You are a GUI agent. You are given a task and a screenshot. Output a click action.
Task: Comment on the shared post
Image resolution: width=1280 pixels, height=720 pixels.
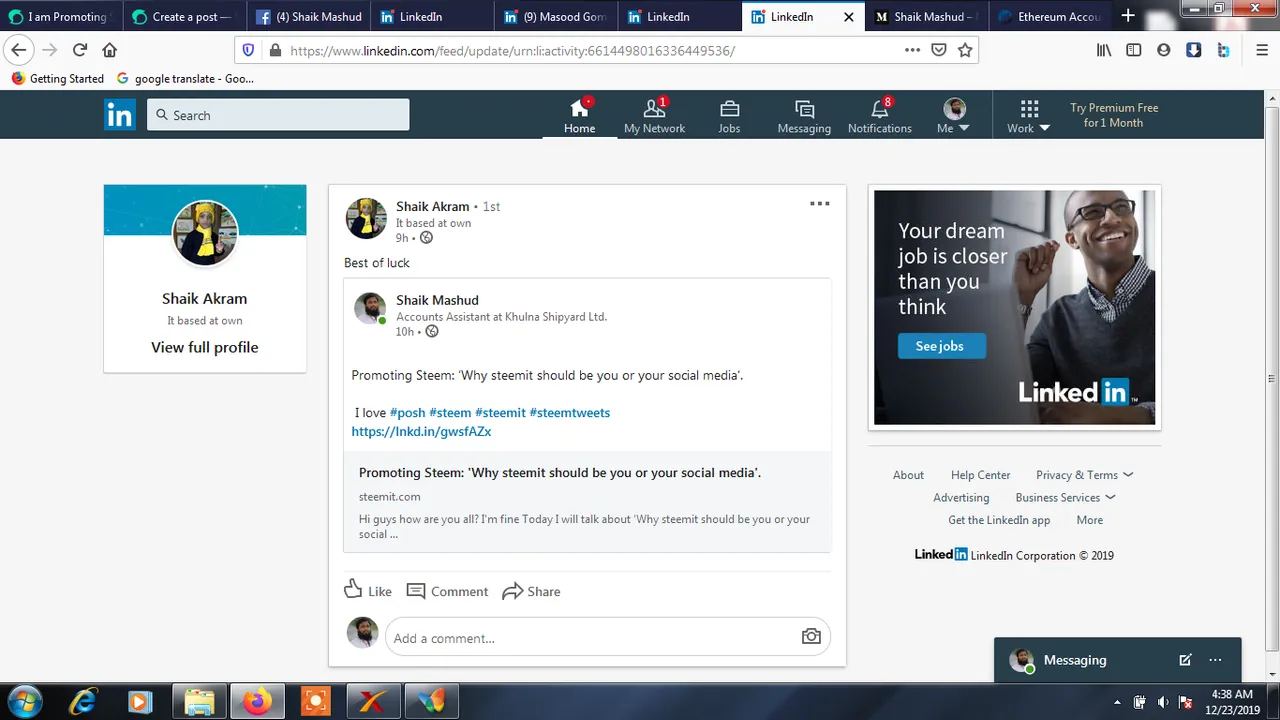(x=447, y=591)
